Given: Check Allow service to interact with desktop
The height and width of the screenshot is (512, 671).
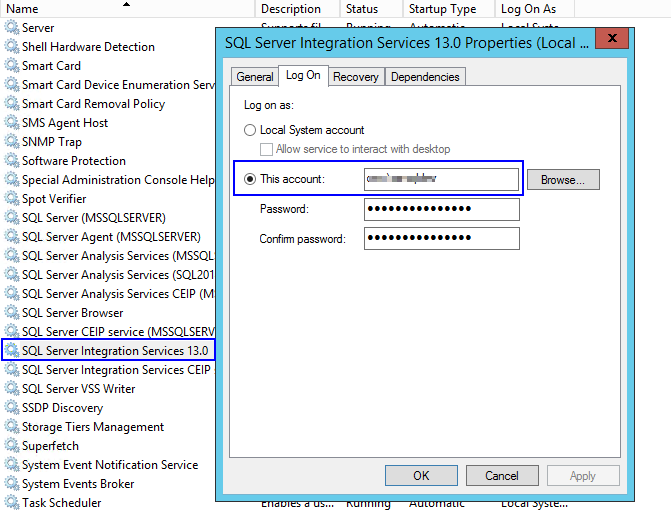Looking at the screenshot, I should pos(266,149).
